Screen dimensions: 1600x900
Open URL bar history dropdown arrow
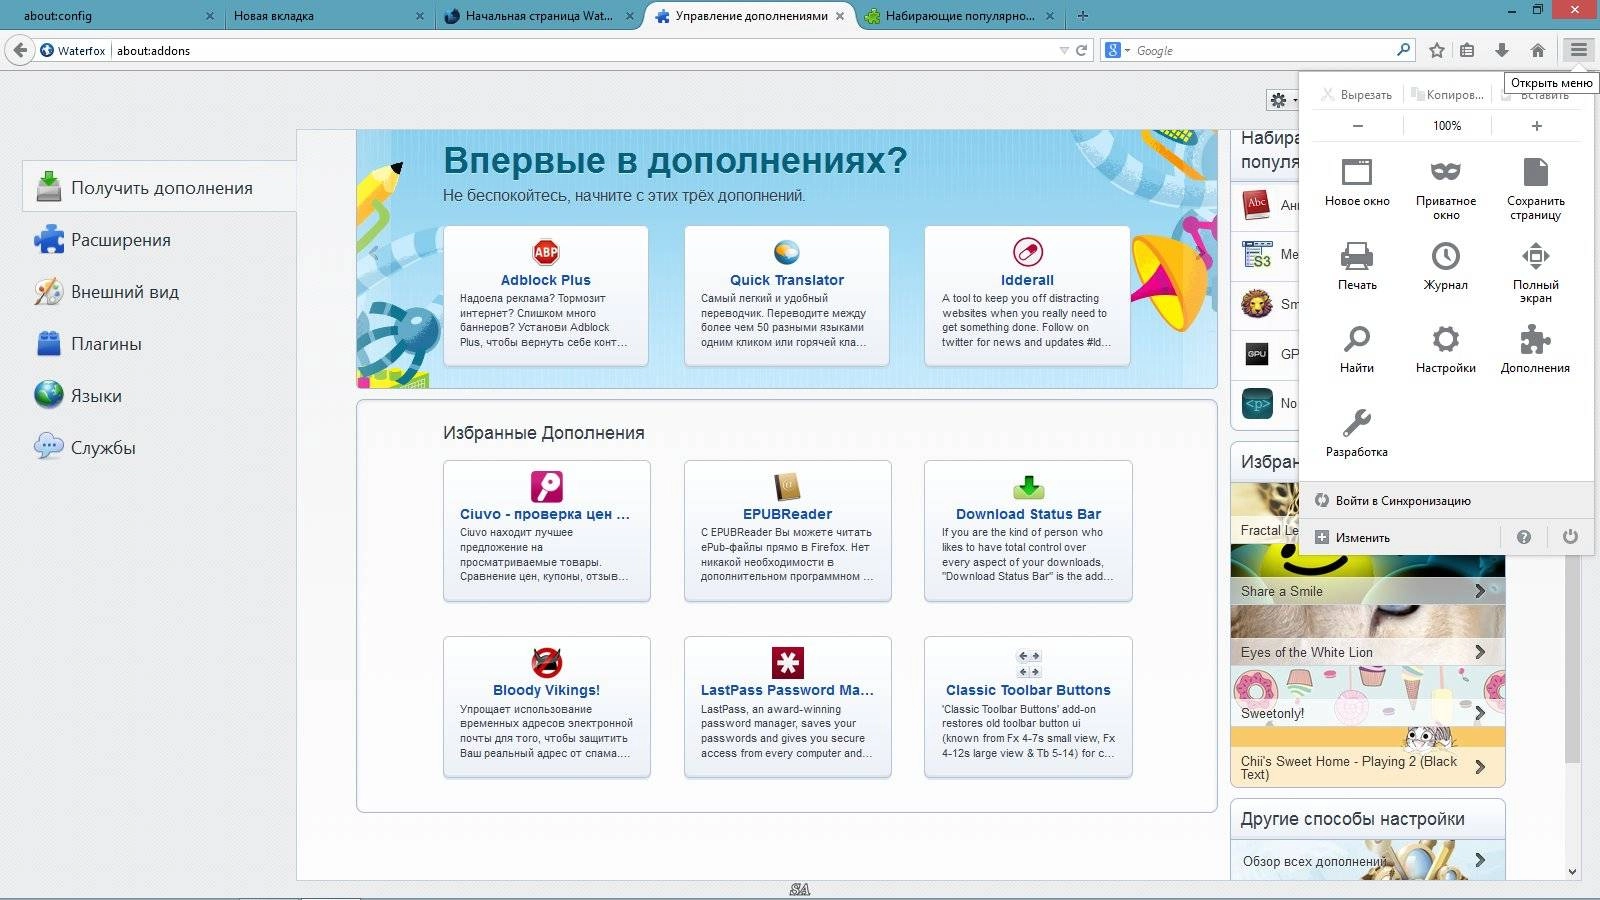(x=1063, y=50)
